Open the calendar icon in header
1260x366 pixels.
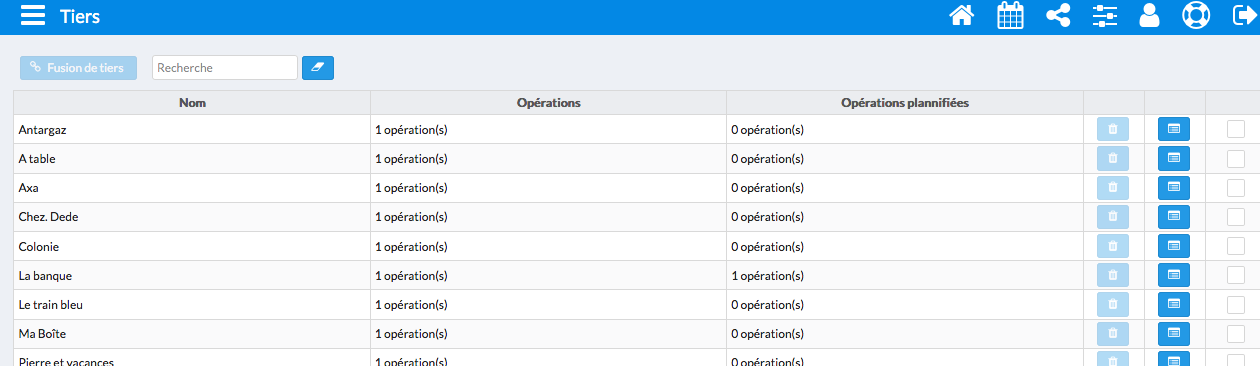point(1011,16)
